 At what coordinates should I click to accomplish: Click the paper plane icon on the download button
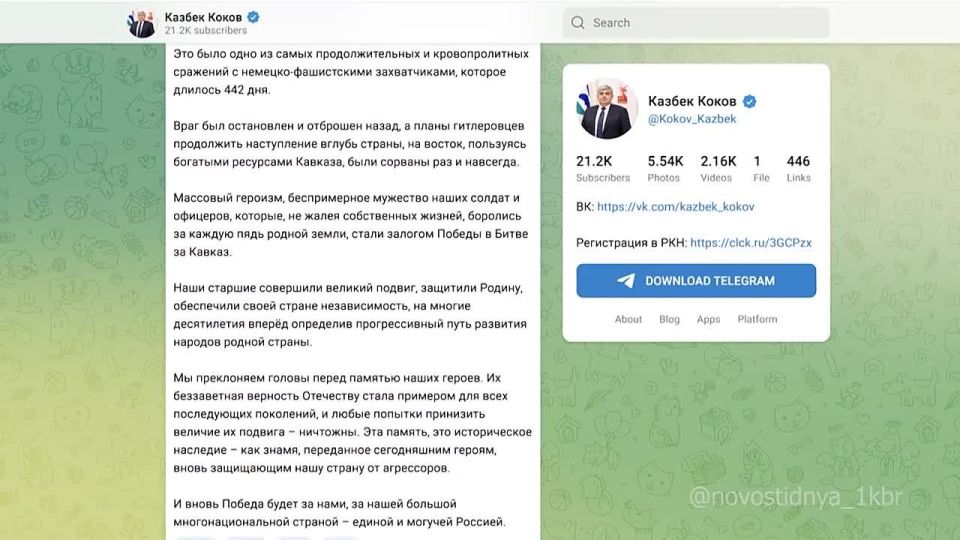click(626, 281)
